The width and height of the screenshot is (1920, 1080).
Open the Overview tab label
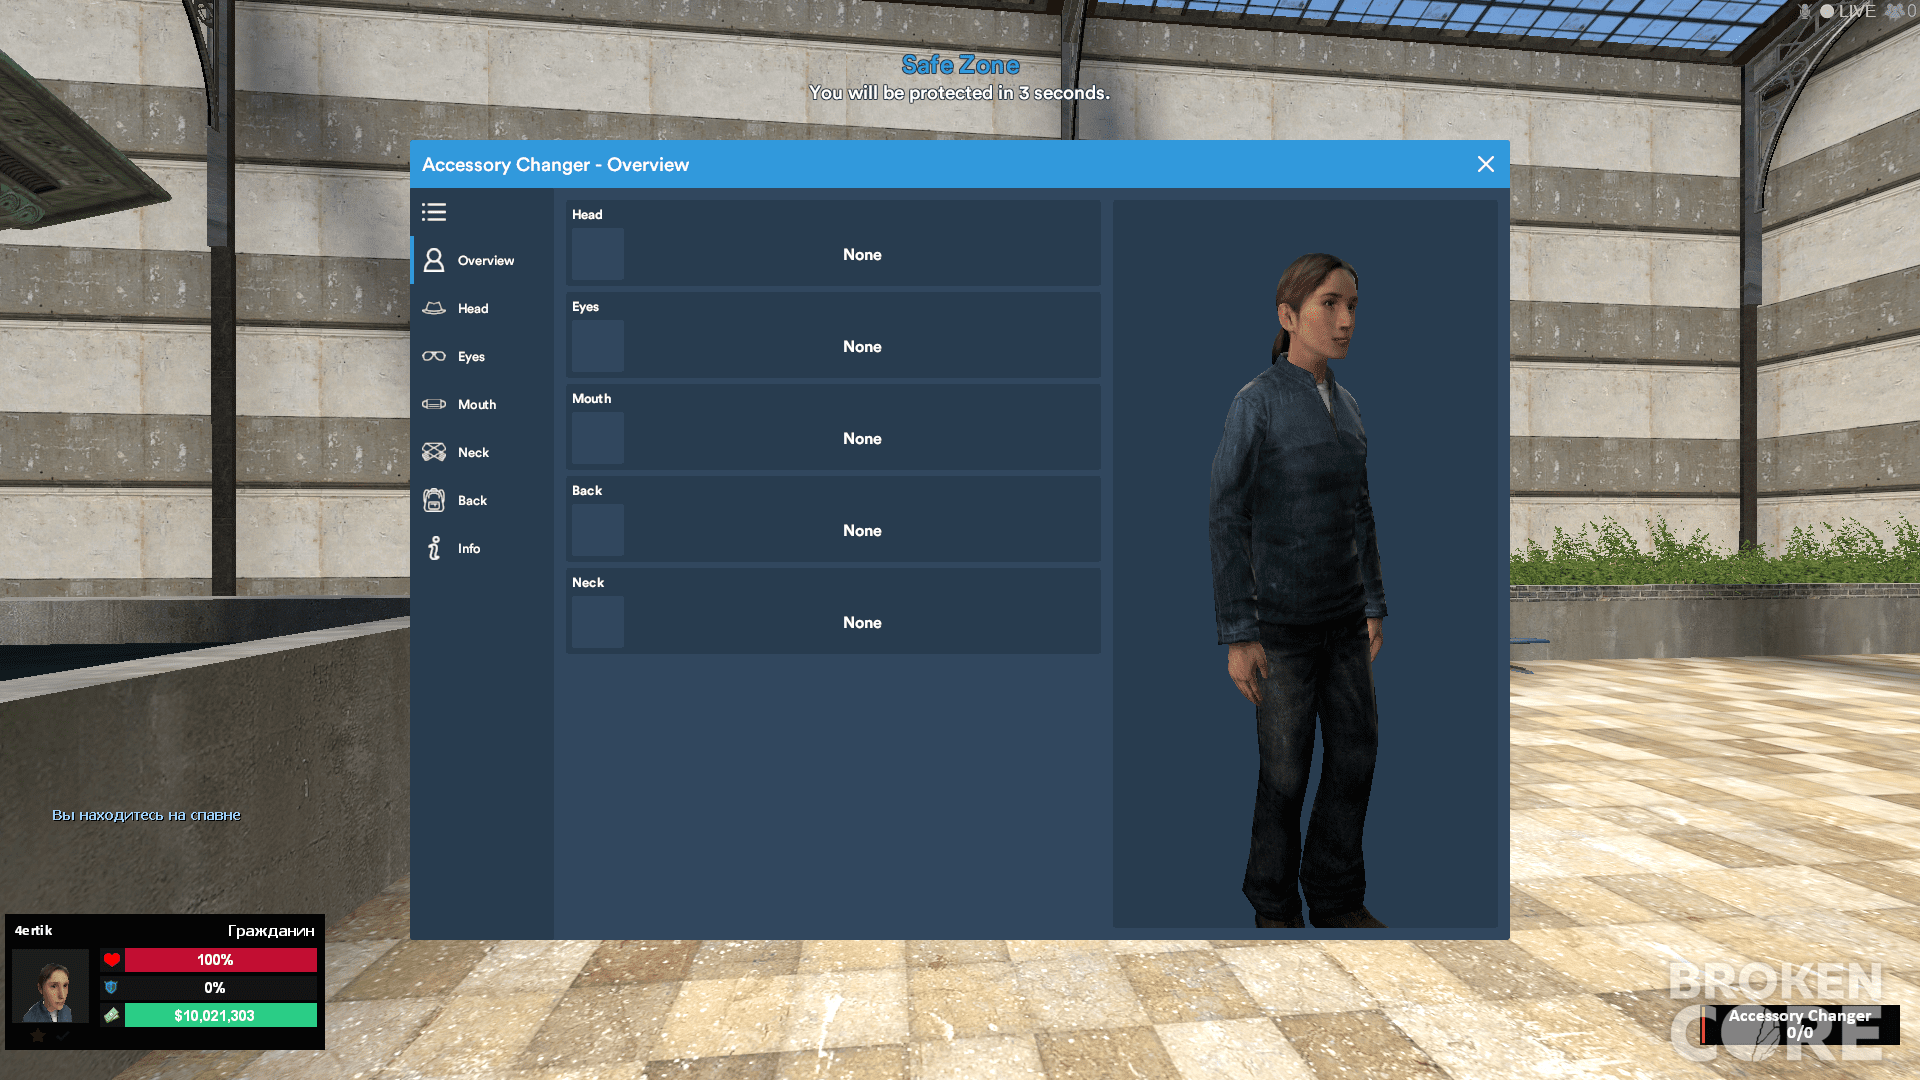coord(486,261)
